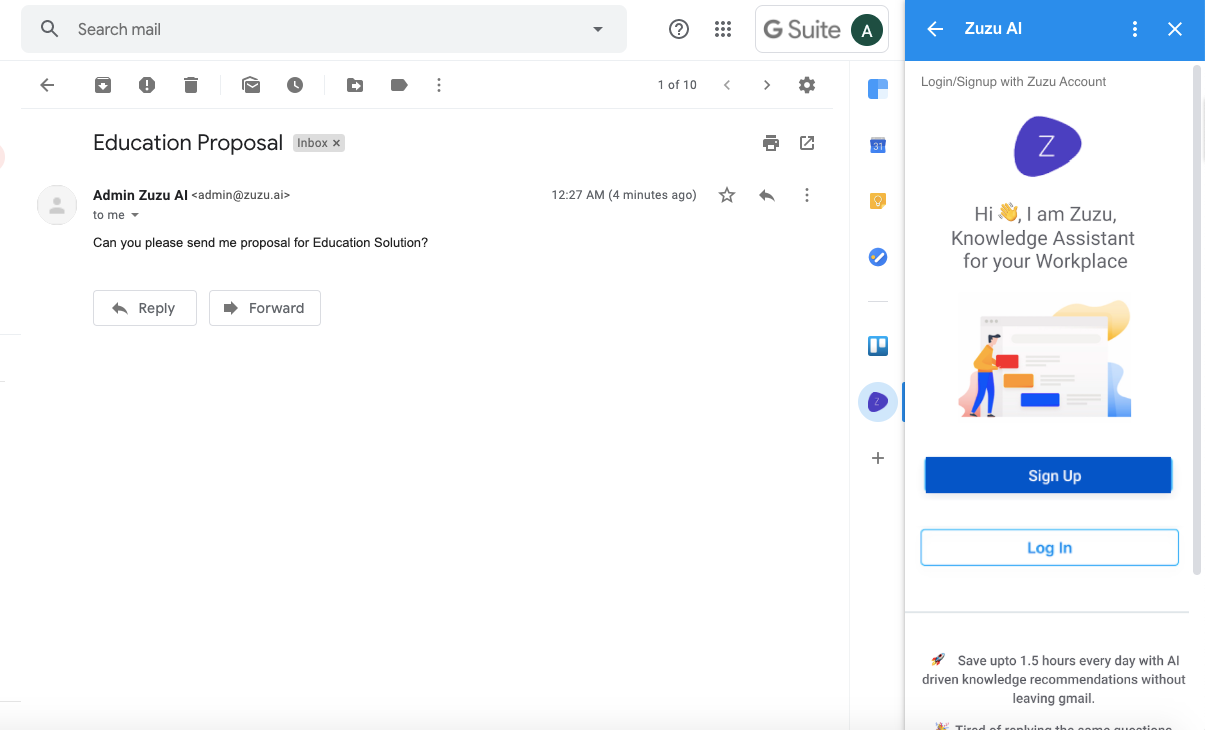
Task: Click the Zuzu purple logo
Action: coord(1047,147)
